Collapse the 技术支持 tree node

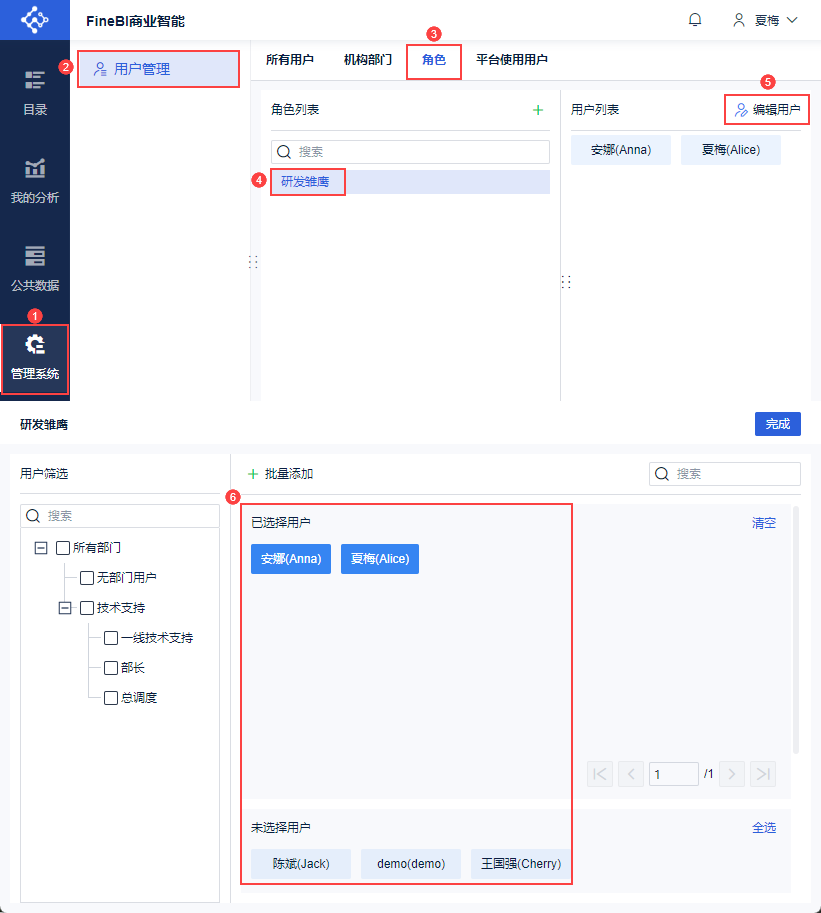pyautogui.click(x=65, y=608)
